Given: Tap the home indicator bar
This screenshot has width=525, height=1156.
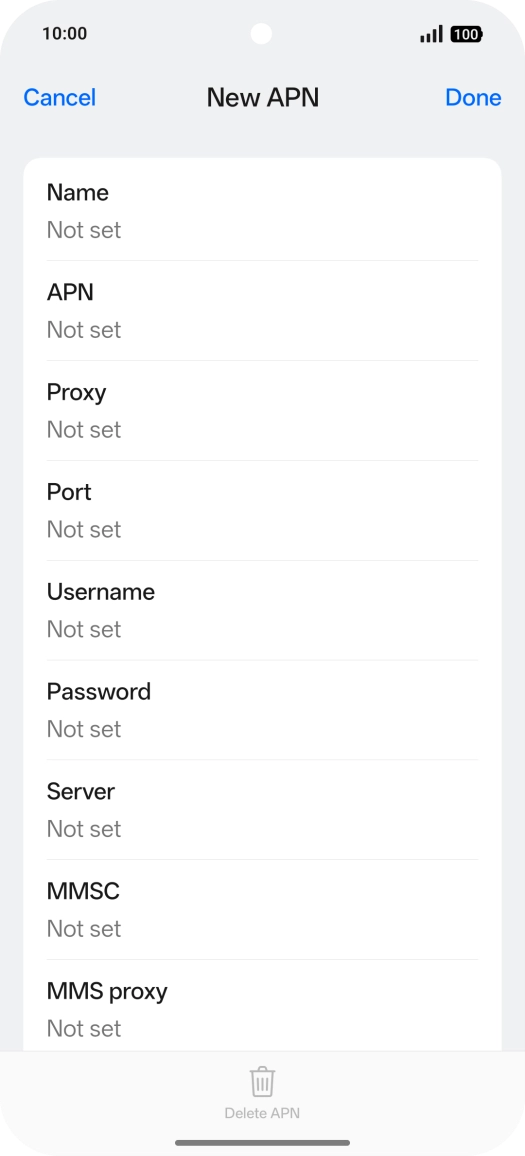Looking at the screenshot, I should tap(262, 1143).
